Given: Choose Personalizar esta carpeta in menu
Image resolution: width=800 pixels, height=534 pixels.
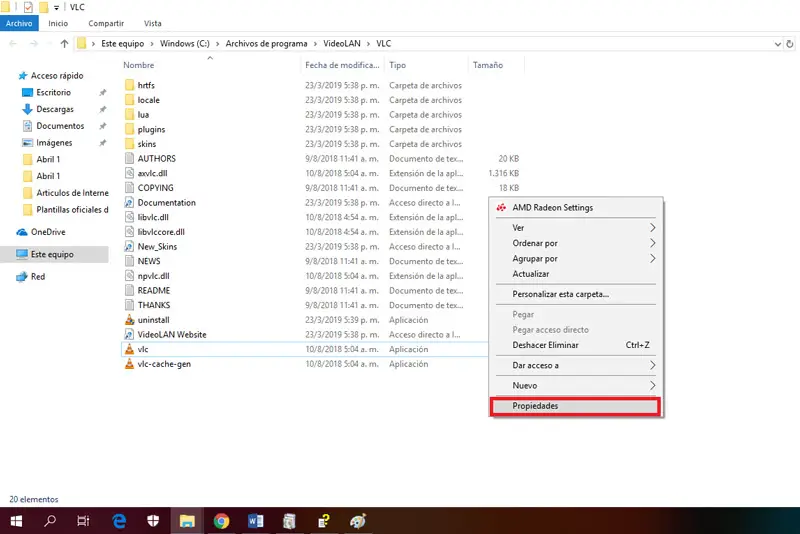Looking at the screenshot, I should click(576, 294).
